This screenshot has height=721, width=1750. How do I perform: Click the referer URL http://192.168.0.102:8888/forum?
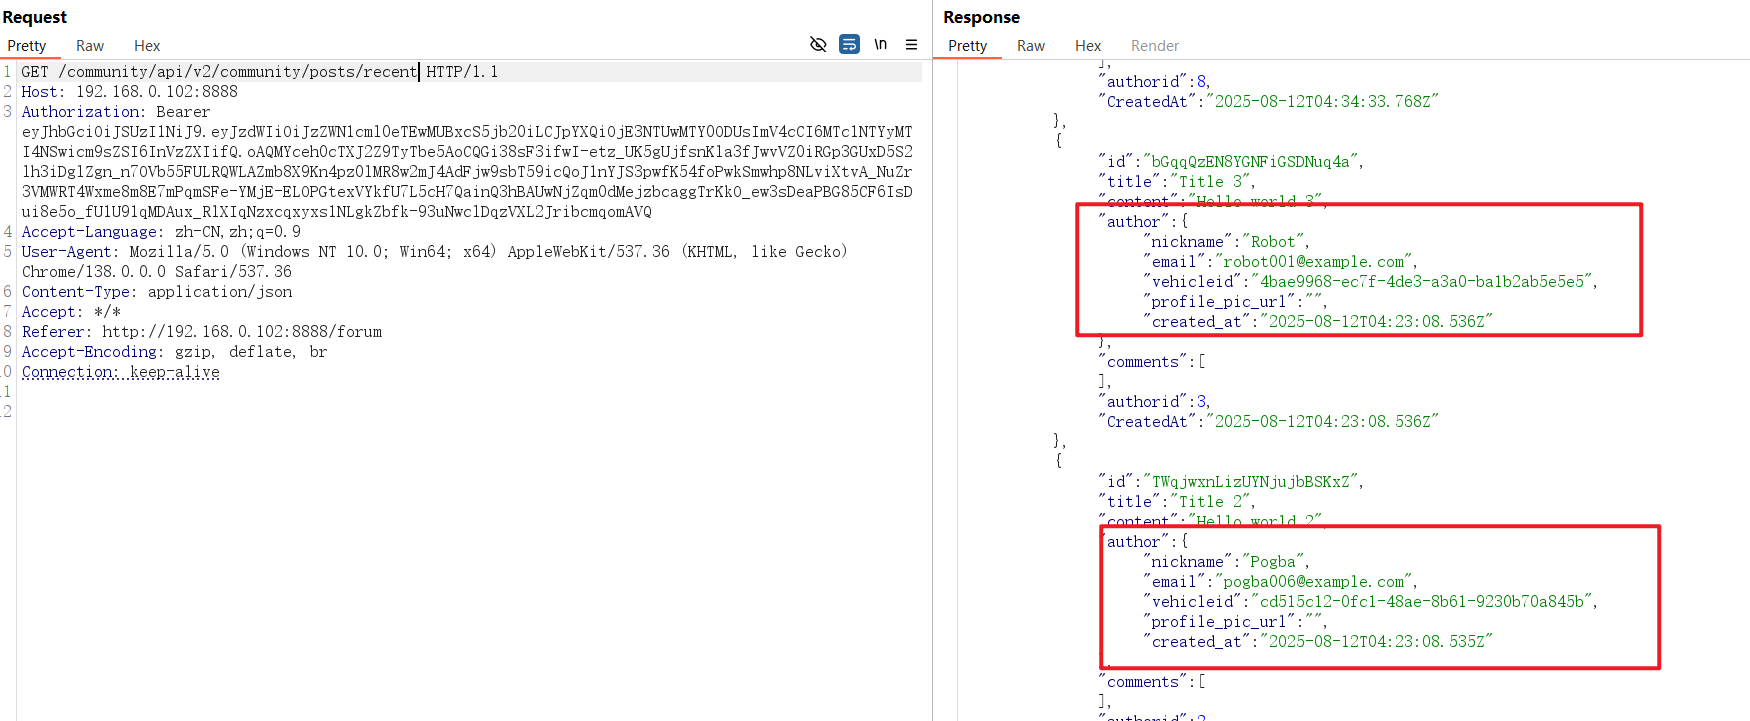tap(242, 332)
